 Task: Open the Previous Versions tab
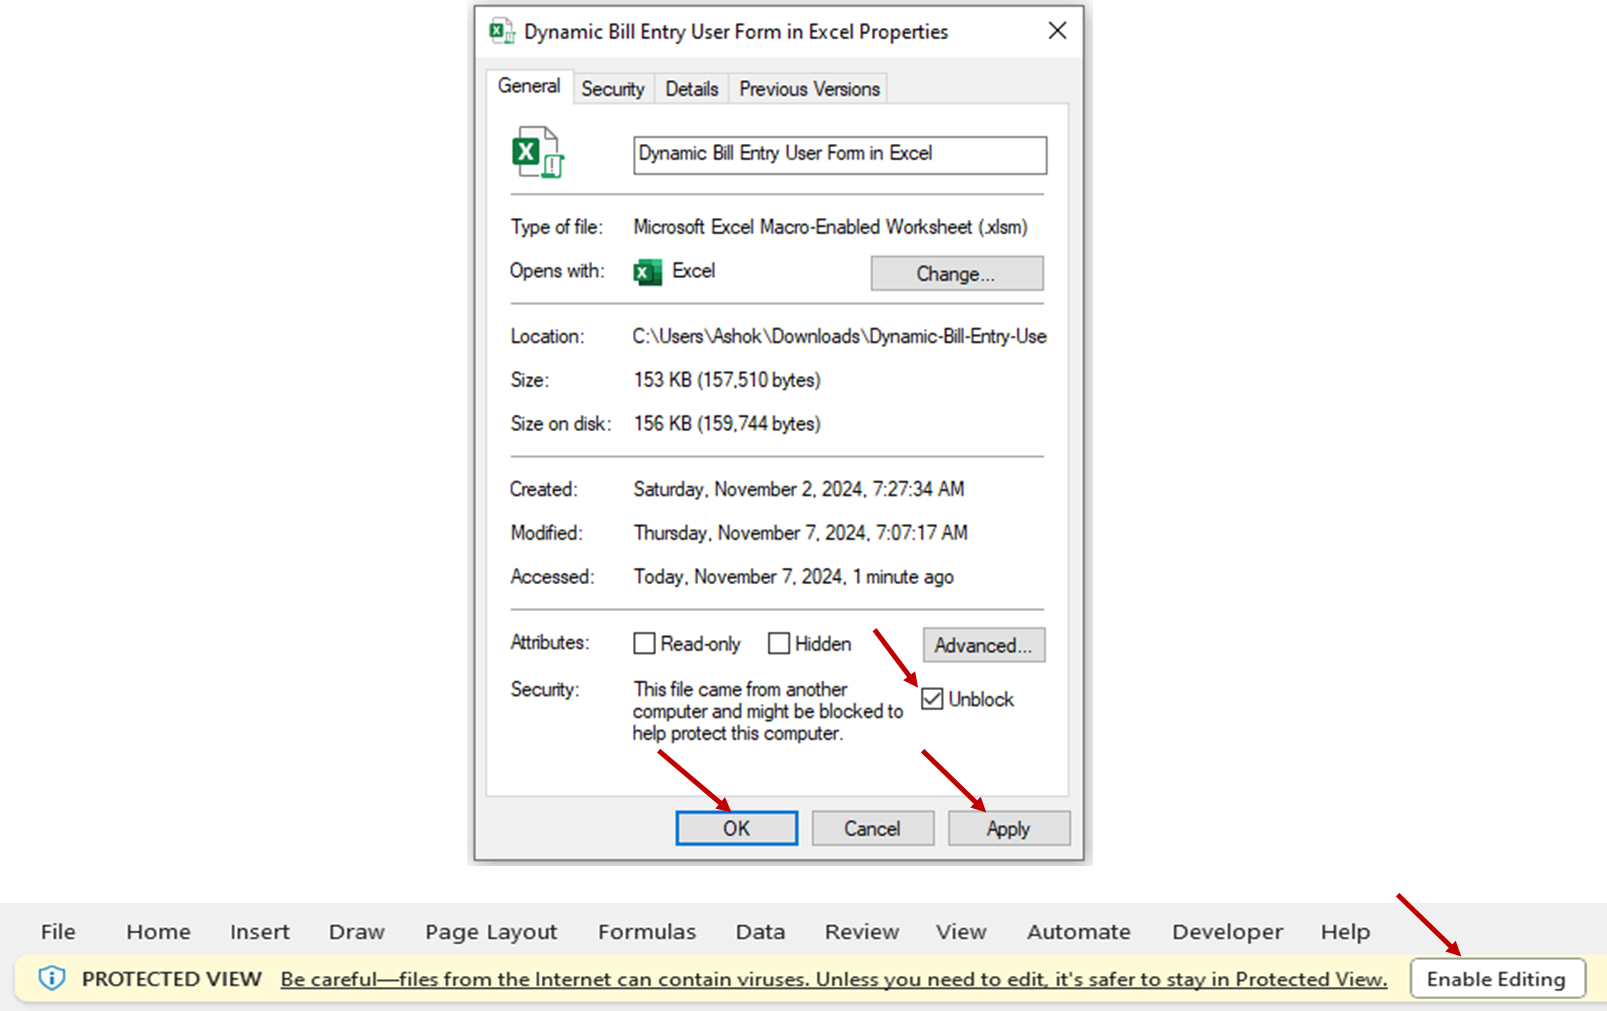click(809, 89)
